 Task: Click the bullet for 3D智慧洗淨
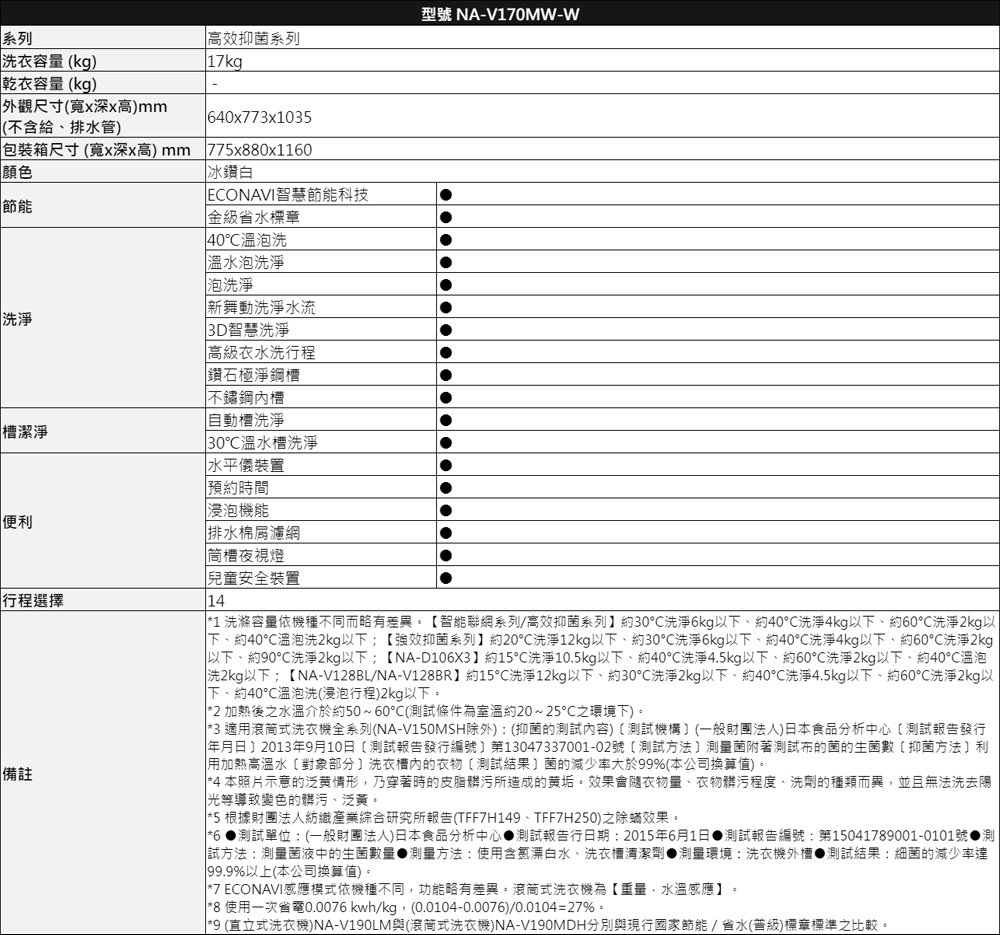point(445,330)
